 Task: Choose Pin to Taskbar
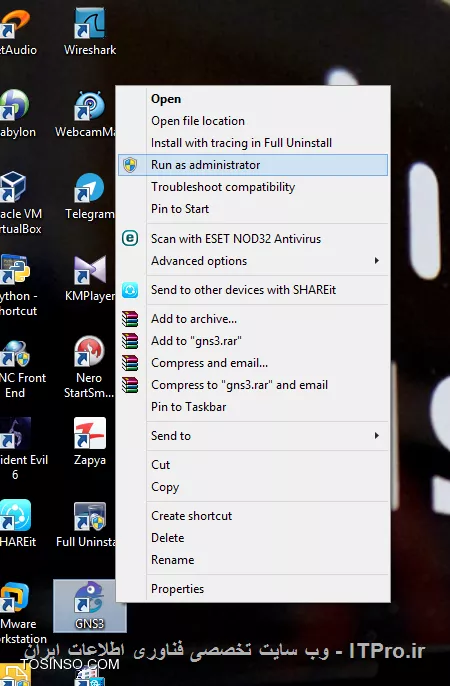253,407
